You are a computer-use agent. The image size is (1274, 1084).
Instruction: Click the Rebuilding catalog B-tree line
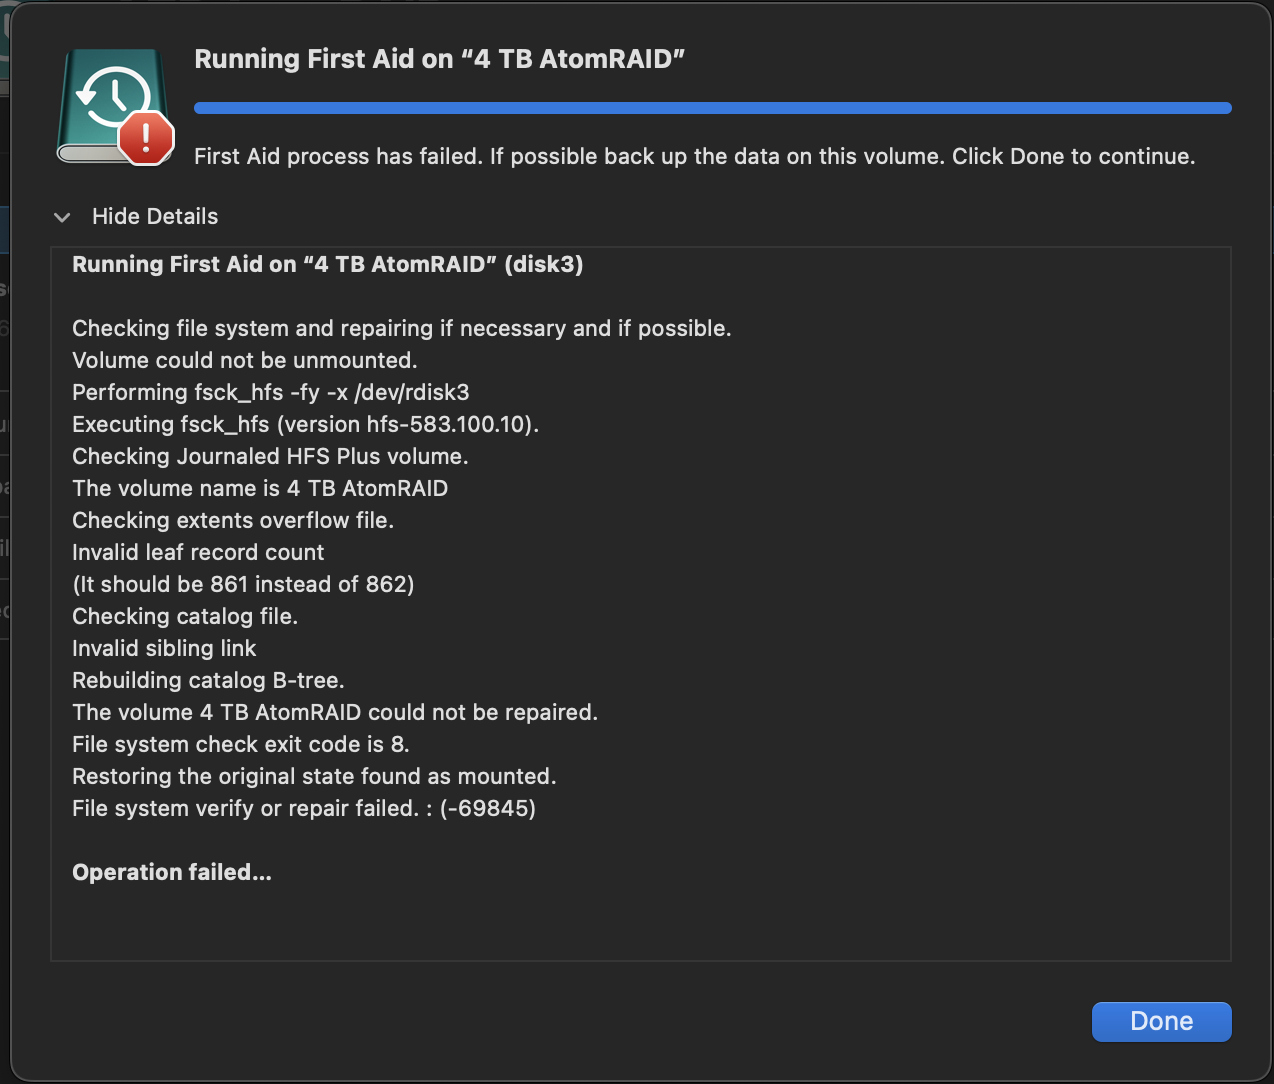tap(208, 680)
